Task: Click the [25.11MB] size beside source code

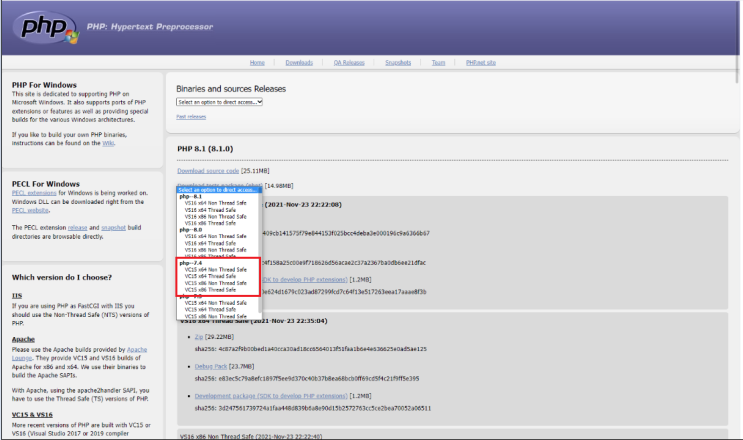Action: coord(255,171)
